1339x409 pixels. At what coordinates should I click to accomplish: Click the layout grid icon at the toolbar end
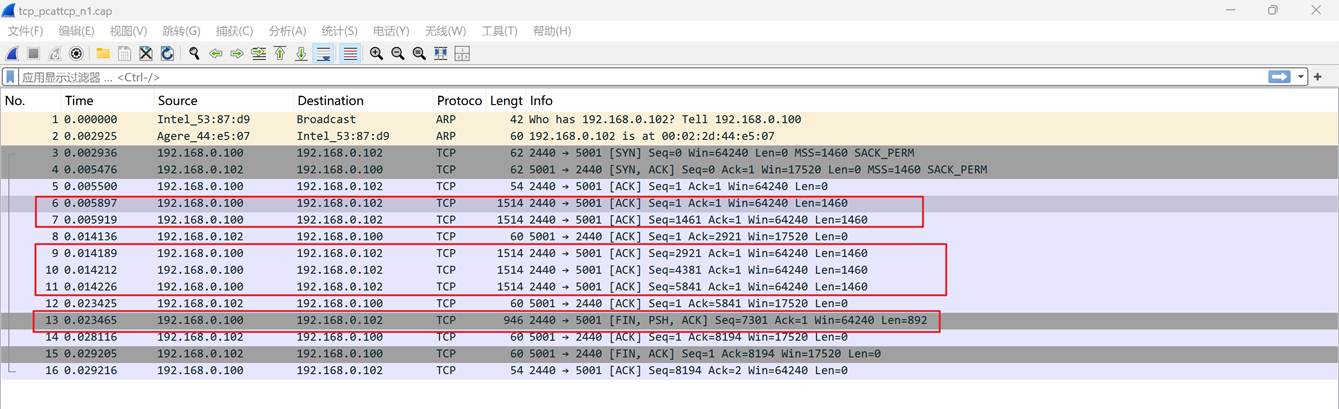pos(462,54)
